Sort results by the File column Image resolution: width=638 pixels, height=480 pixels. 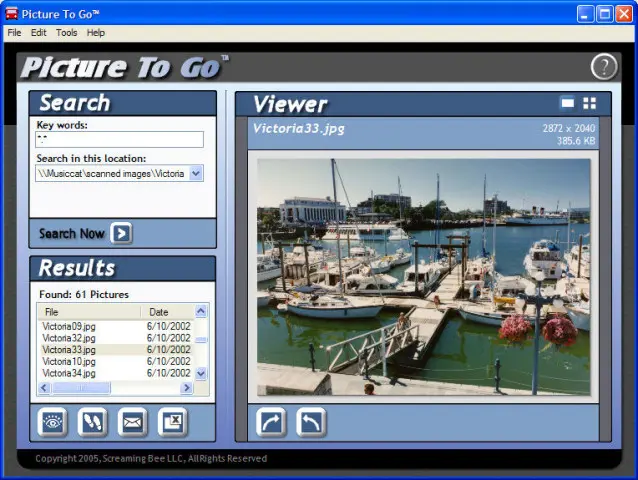coord(88,312)
